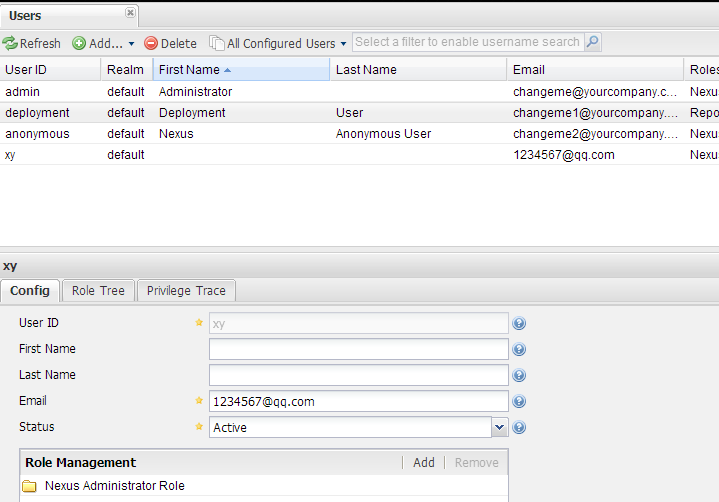Click the changeme1@yourcompany email cell
This screenshot has width=719, height=502.
pyautogui.click(x=595, y=113)
